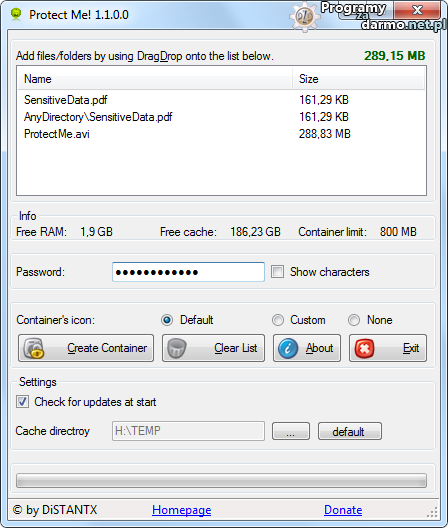Viewport: 448px width, 528px height.
Task: Sort the list by Name column header
Action: tap(155, 79)
